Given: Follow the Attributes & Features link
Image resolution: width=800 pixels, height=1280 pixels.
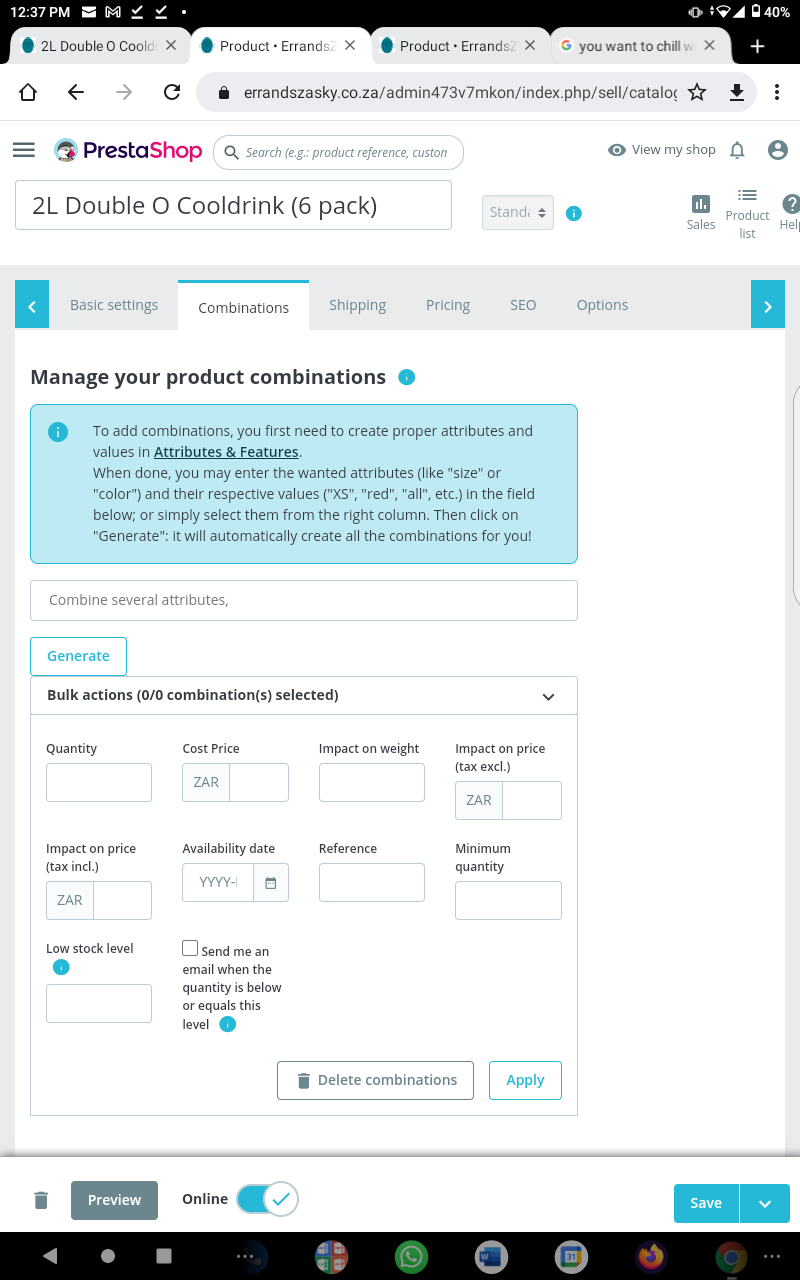Looking at the screenshot, I should coord(226,452).
